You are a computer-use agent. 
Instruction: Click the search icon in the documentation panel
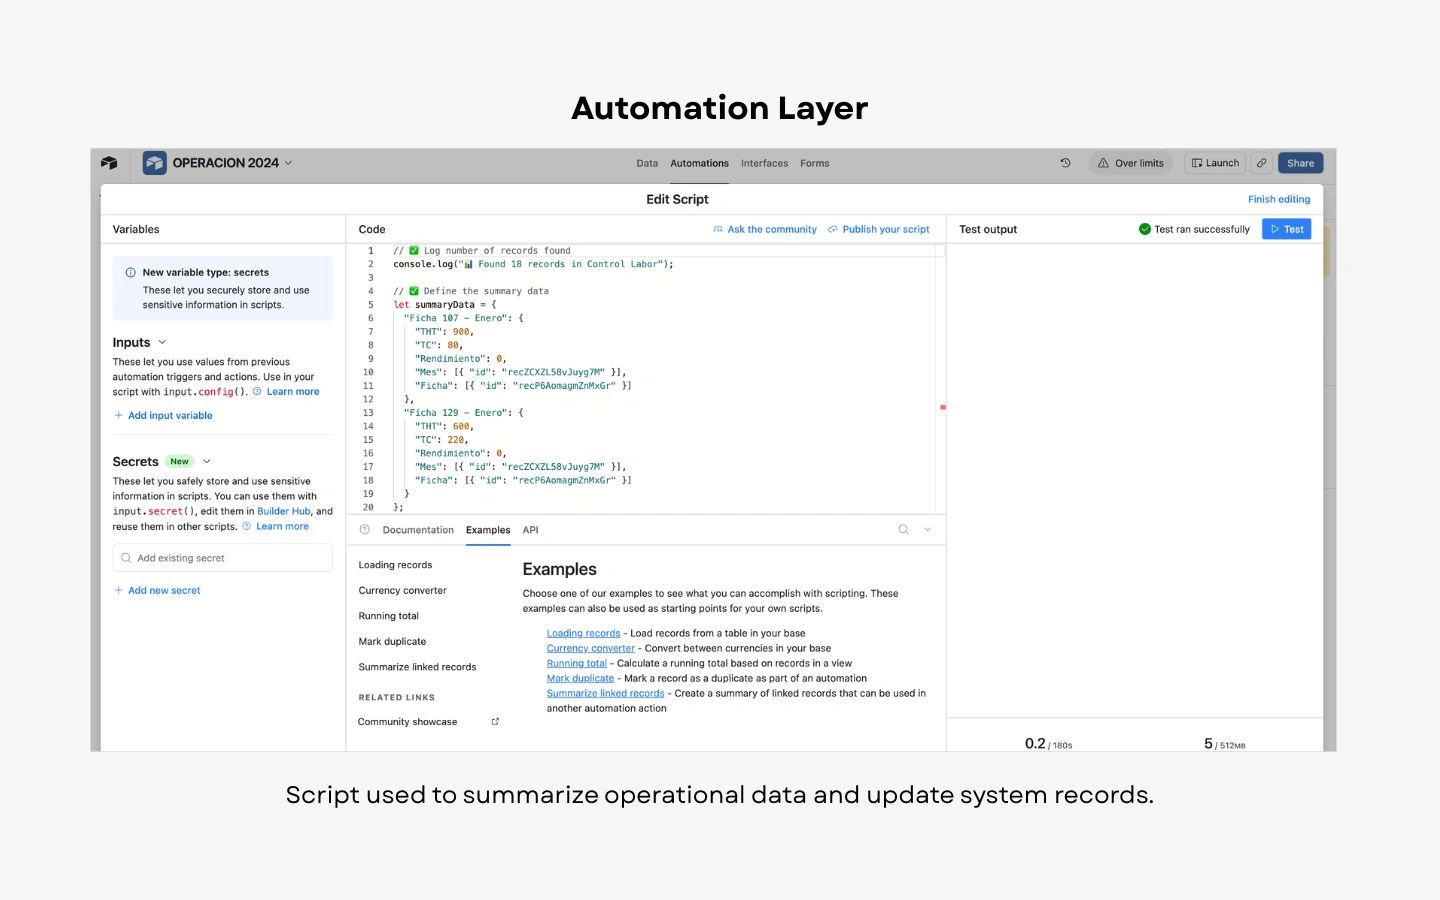(903, 530)
